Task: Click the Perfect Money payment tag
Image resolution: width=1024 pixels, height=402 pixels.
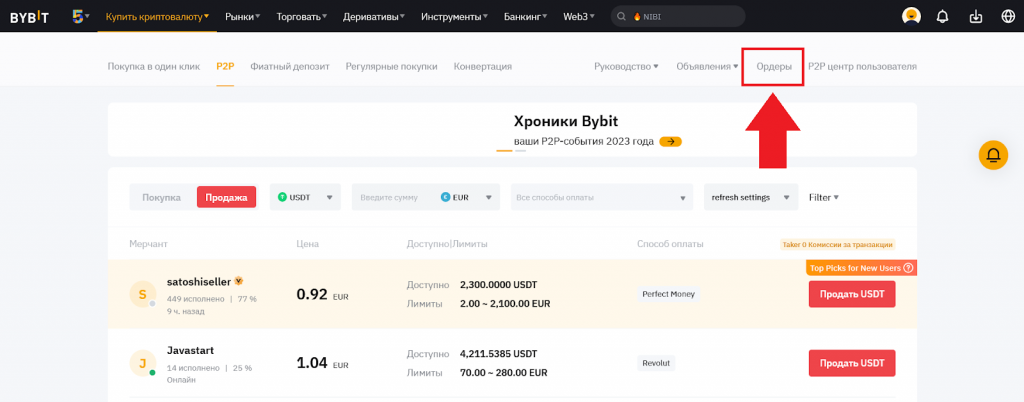Action: [668, 294]
